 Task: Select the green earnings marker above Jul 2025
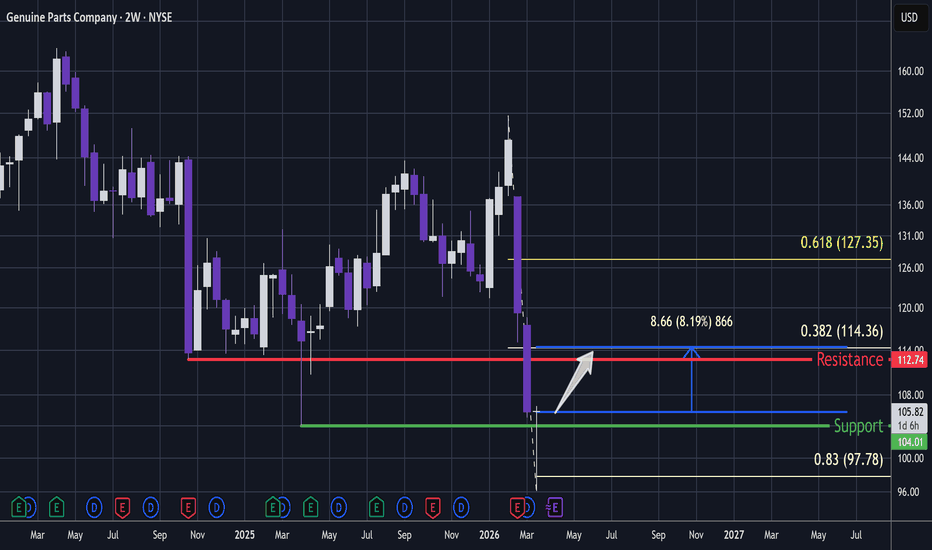point(376,507)
